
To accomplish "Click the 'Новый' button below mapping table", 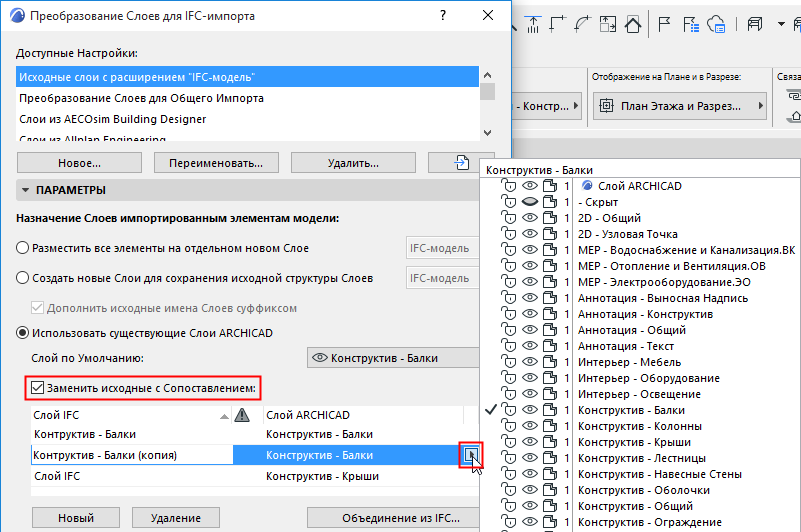I will [x=76, y=517].
